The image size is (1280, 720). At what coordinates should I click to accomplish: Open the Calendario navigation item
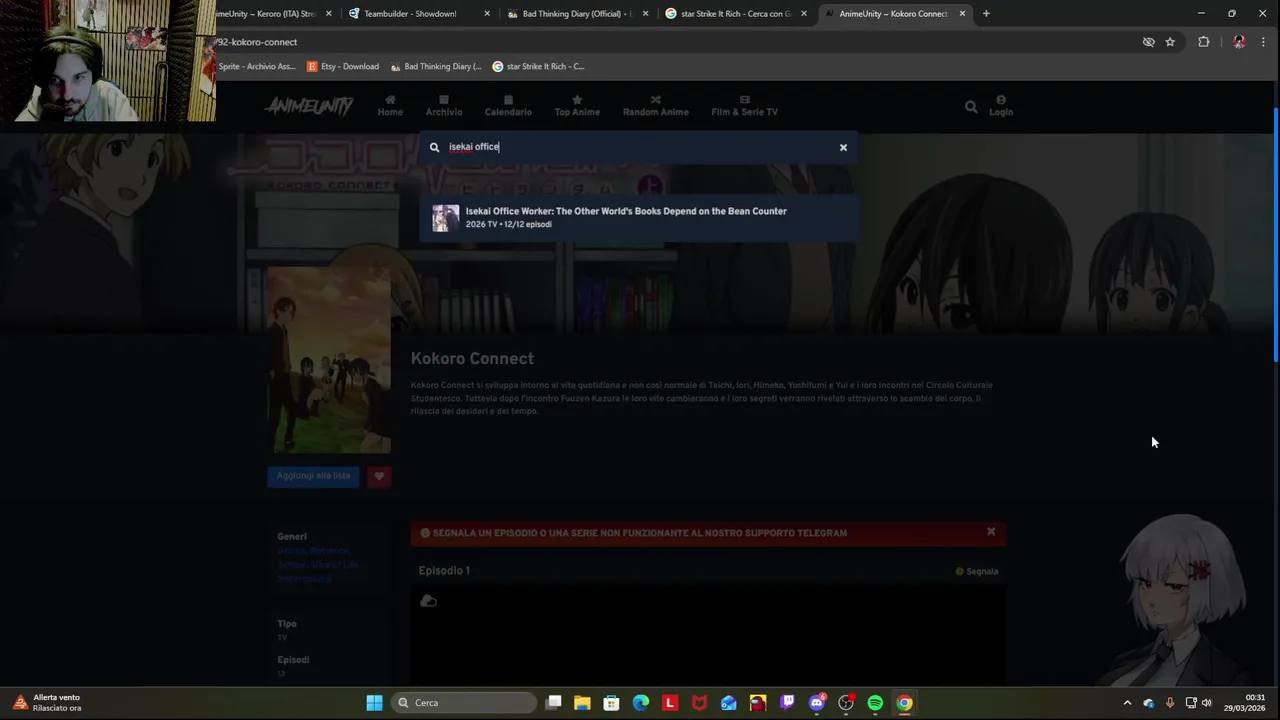point(508,106)
